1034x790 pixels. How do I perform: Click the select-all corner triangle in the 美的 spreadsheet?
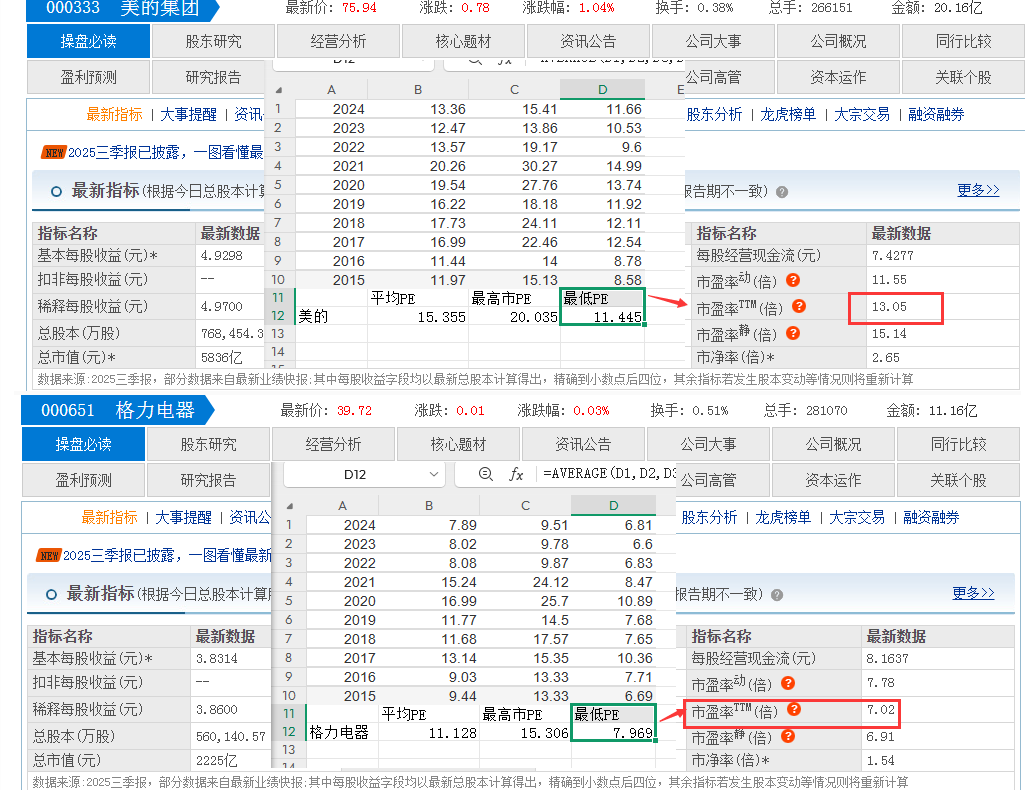click(279, 90)
